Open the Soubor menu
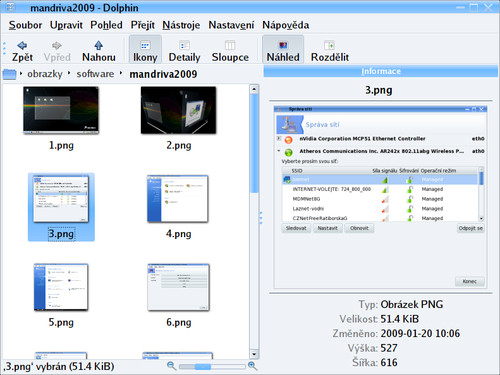This screenshot has height=375, width=500. [25, 25]
